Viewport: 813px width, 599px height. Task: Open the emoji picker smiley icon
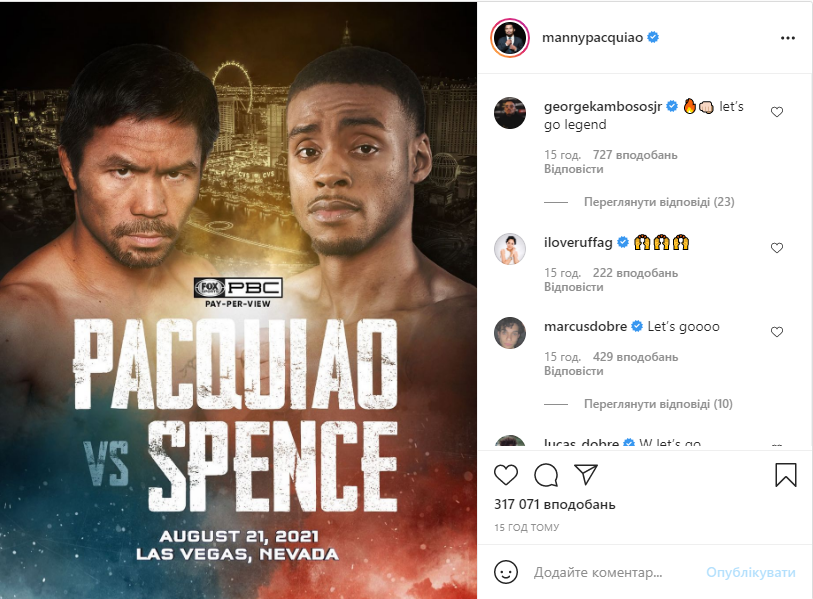pyautogui.click(x=507, y=573)
